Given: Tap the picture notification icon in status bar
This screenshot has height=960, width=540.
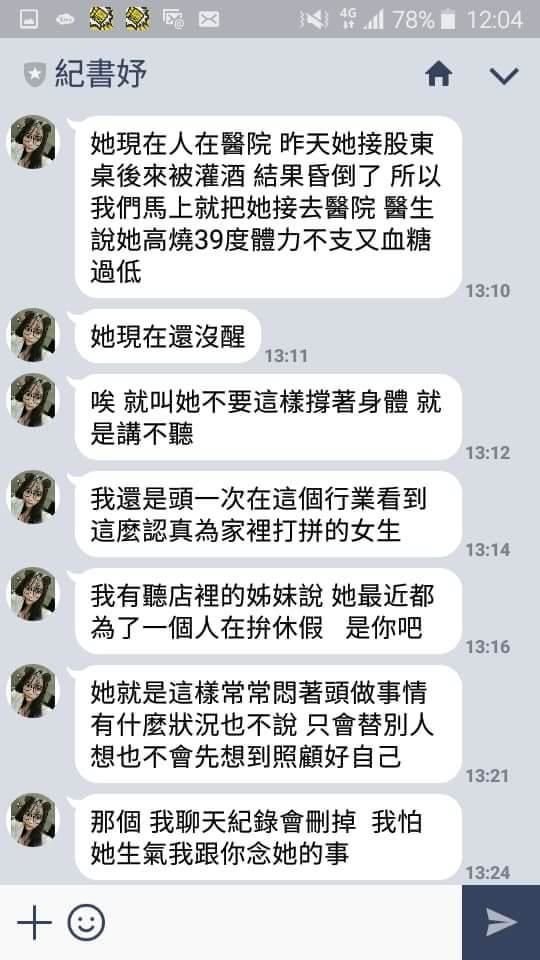Looking at the screenshot, I should (28, 20).
